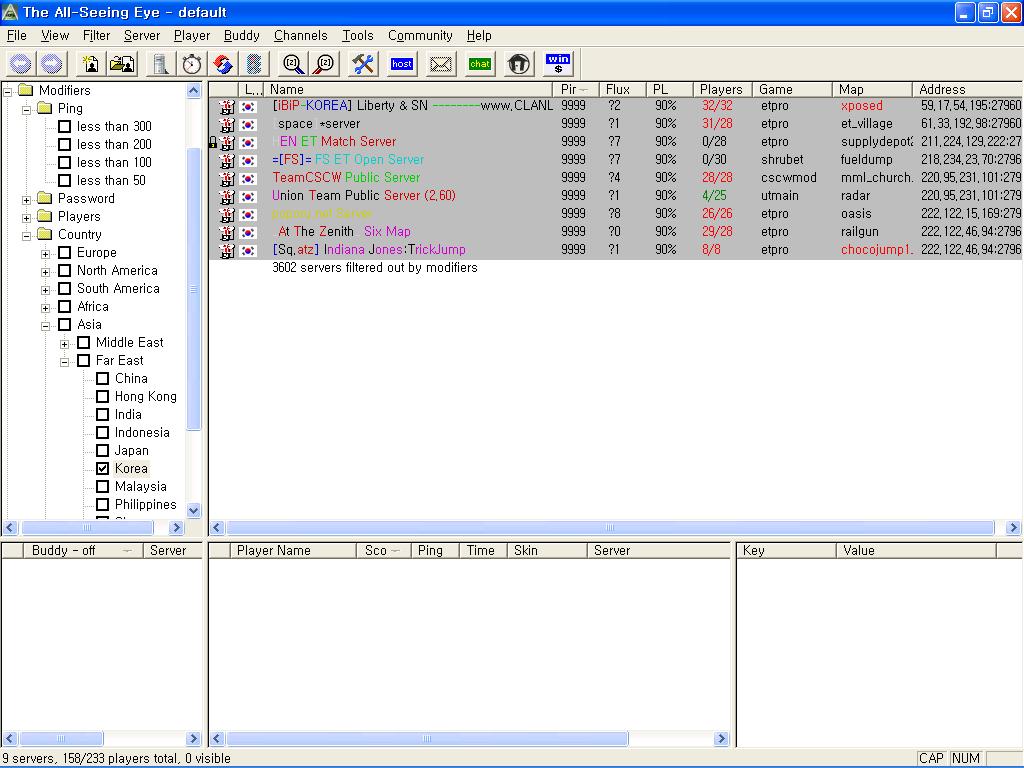Image resolution: width=1024 pixels, height=768 pixels.
Task: Click the green chat icon
Action: pos(480,64)
